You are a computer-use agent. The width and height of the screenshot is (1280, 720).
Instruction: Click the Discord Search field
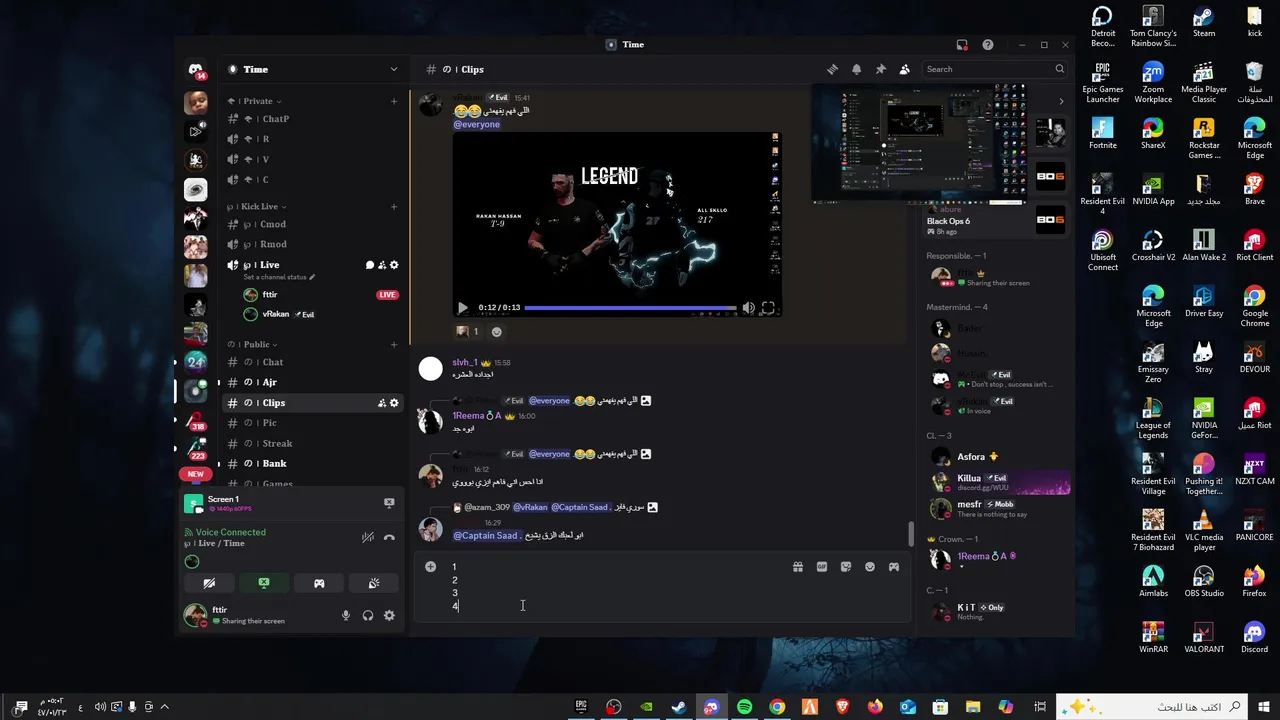[995, 69]
